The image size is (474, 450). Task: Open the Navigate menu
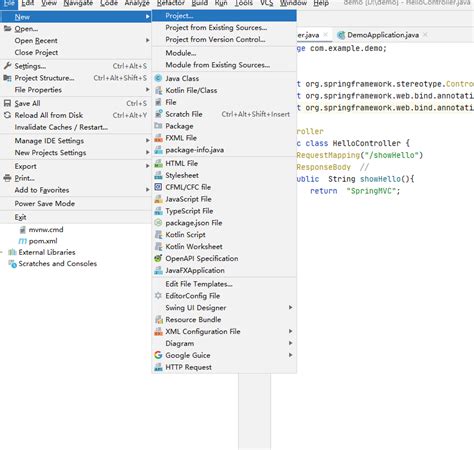pyautogui.click(x=78, y=3)
